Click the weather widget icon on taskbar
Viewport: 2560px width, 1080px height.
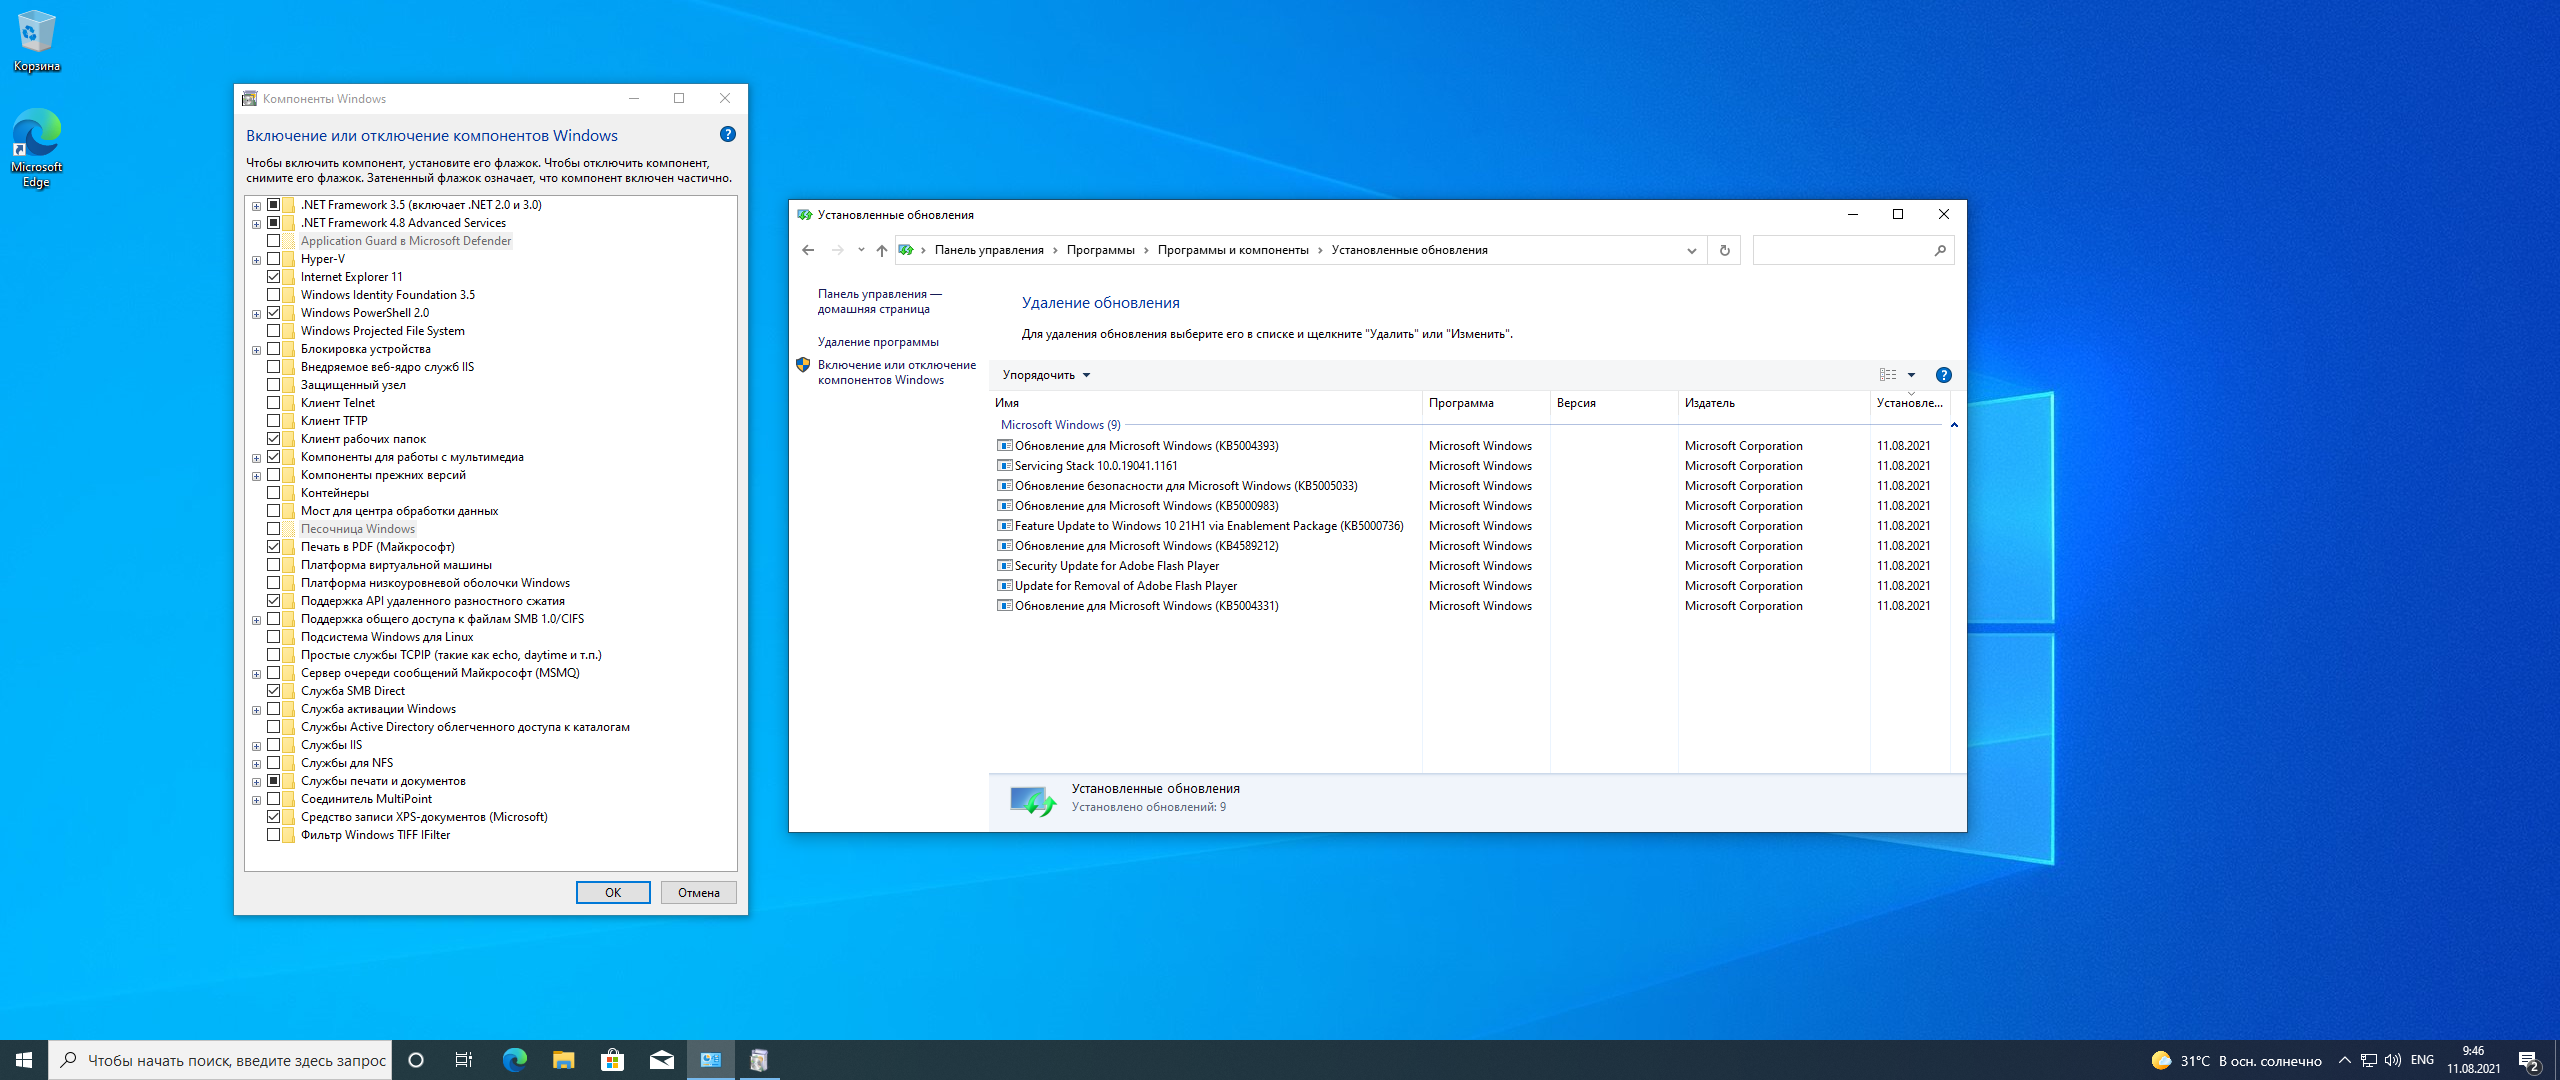[x=2161, y=1060]
